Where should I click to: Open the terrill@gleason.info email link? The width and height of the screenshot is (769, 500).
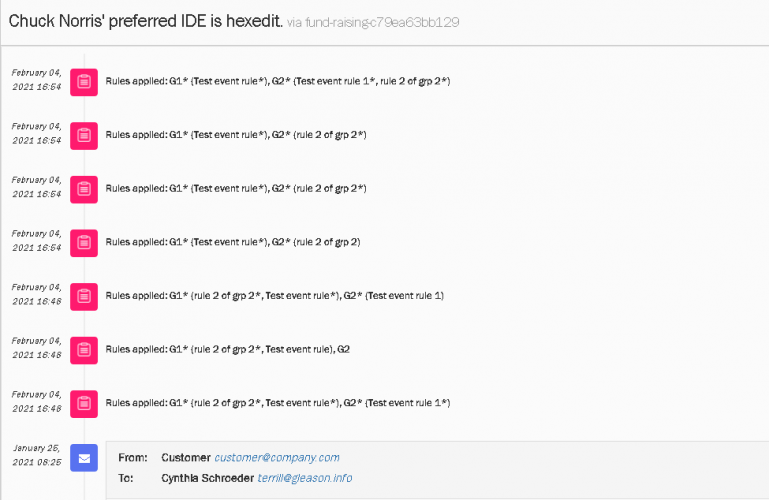[305, 478]
